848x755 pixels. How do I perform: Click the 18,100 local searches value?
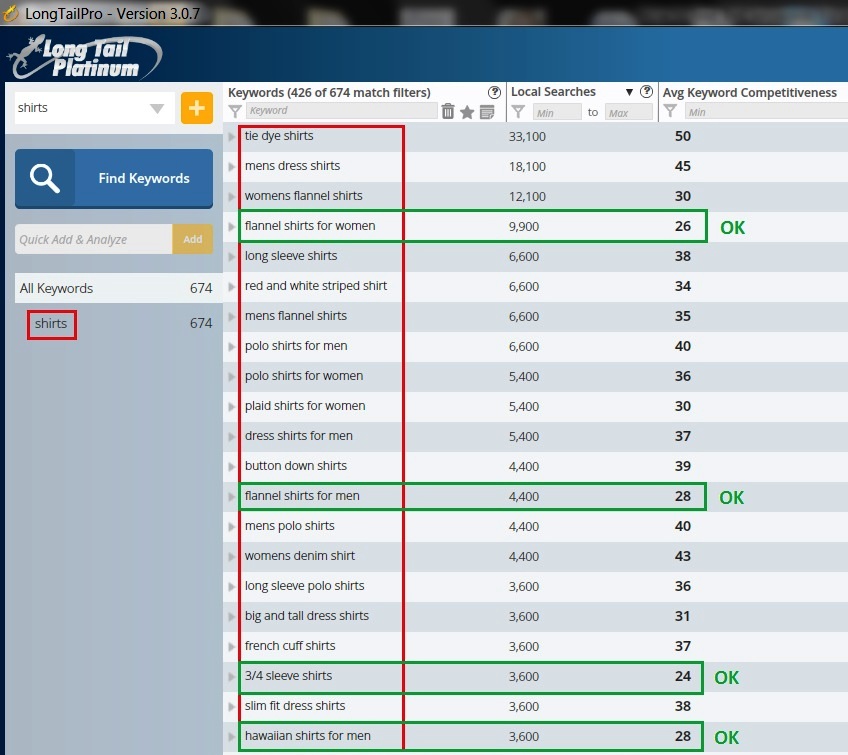(527, 167)
